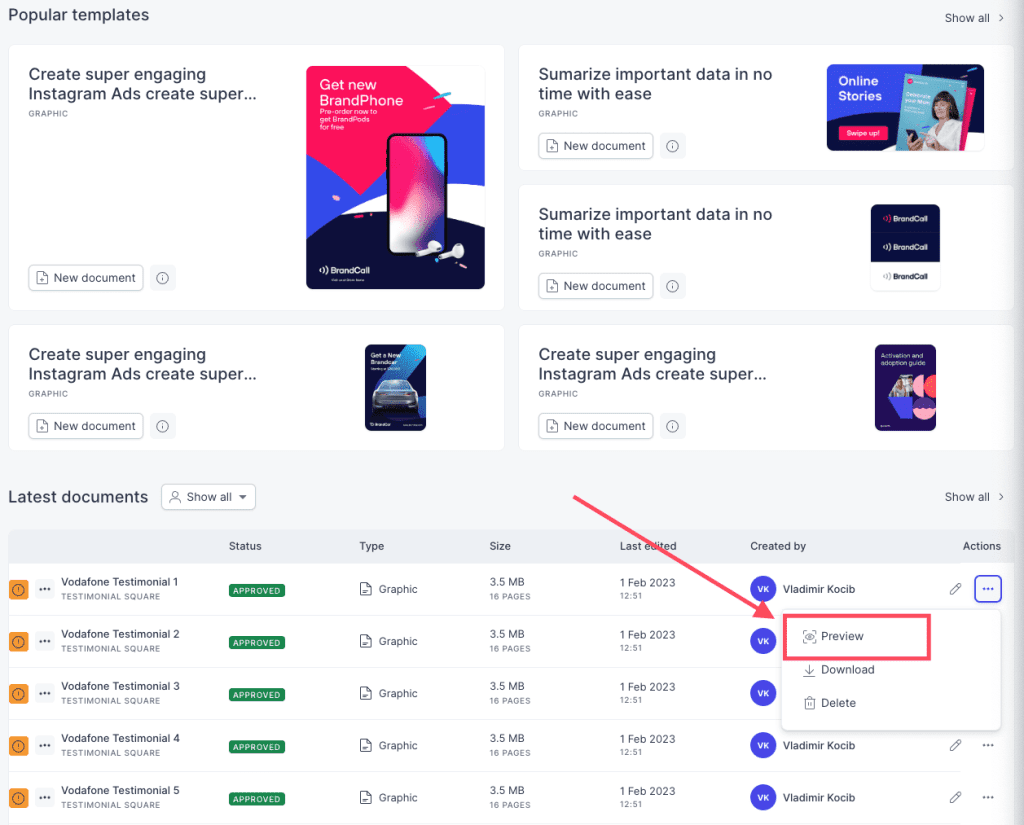The width and height of the screenshot is (1024, 825).
Task: Open the three-dot actions menu for Vodafone Testimonial 5
Action: click(987, 798)
